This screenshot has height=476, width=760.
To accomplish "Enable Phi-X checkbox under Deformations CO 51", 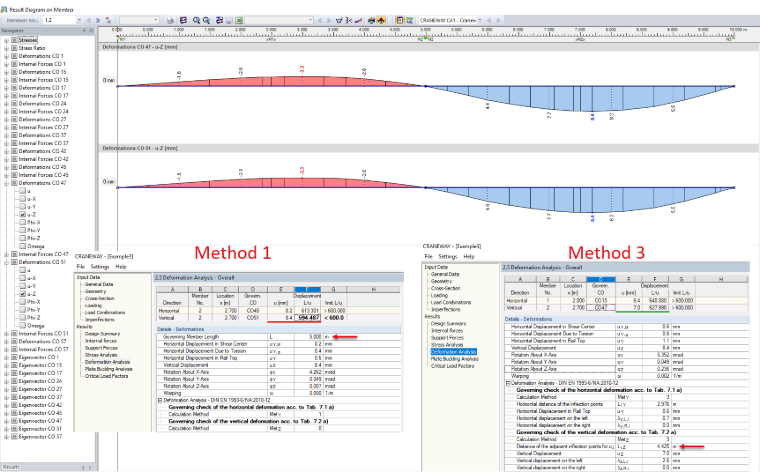I will point(22,301).
